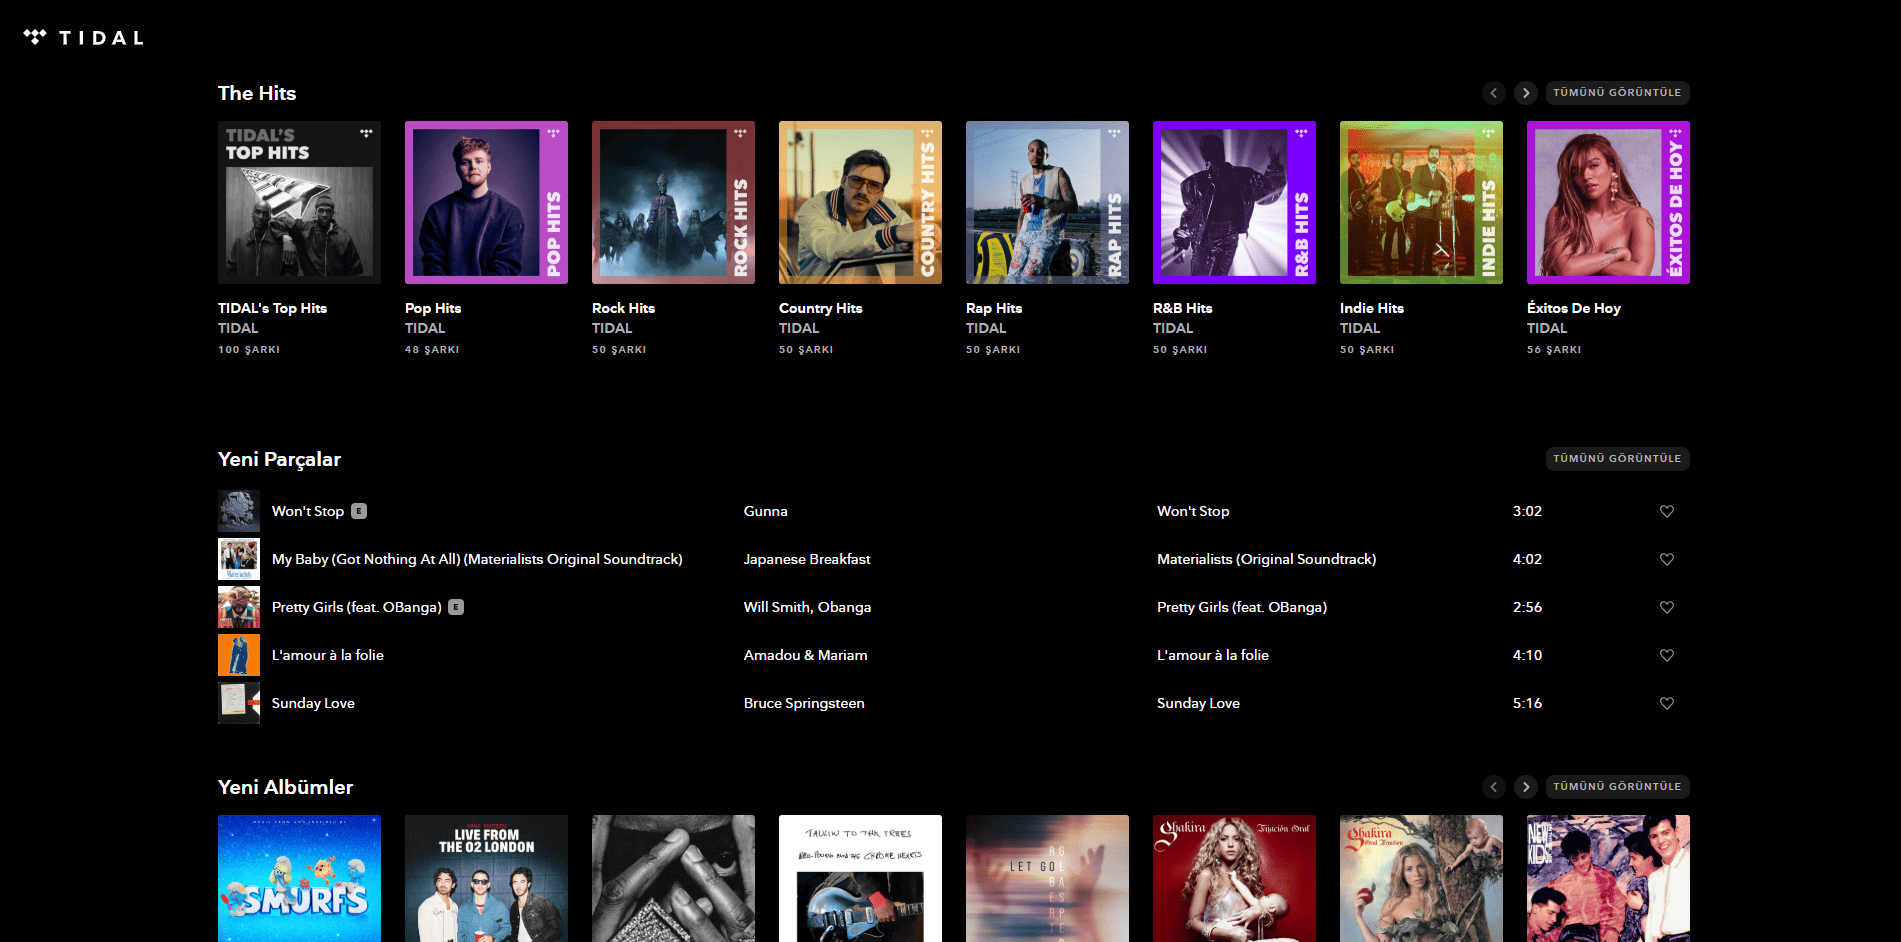Viewport: 1901px width, 942px height.
Task: Open L'amour à la folie album link
Action: pos(1213,655)
